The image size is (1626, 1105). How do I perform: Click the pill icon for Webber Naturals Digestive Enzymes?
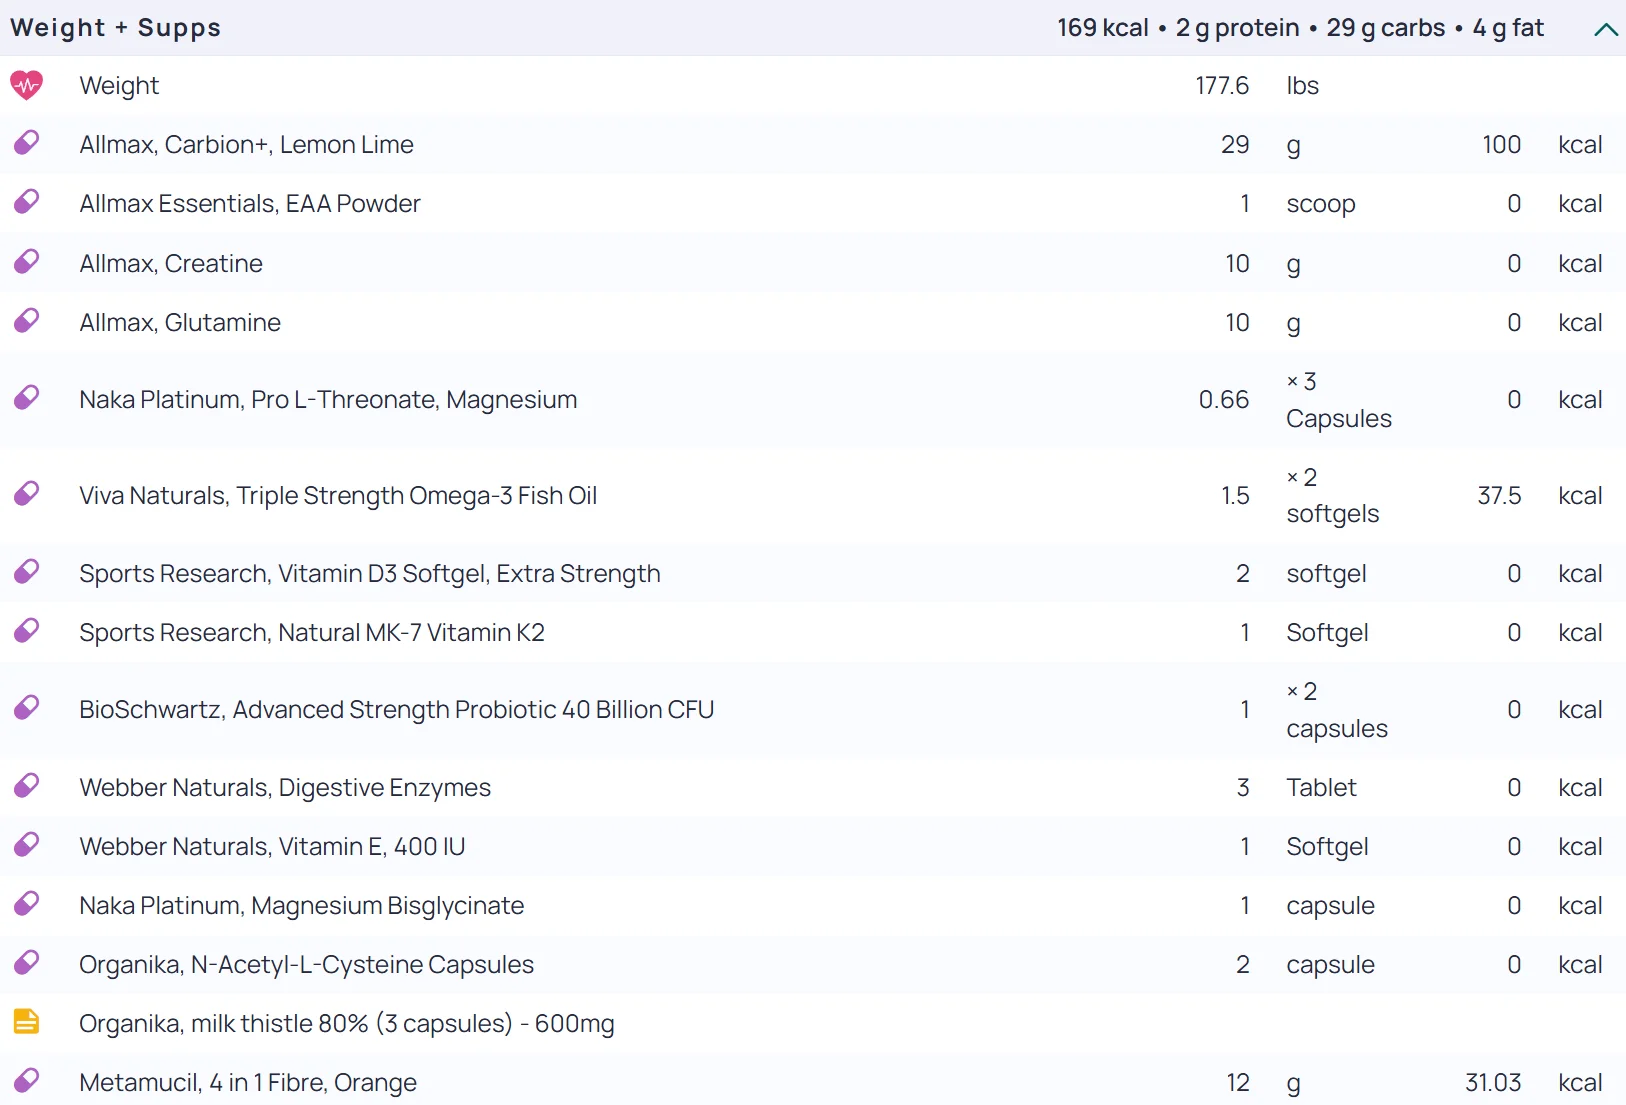pos(27,787)
